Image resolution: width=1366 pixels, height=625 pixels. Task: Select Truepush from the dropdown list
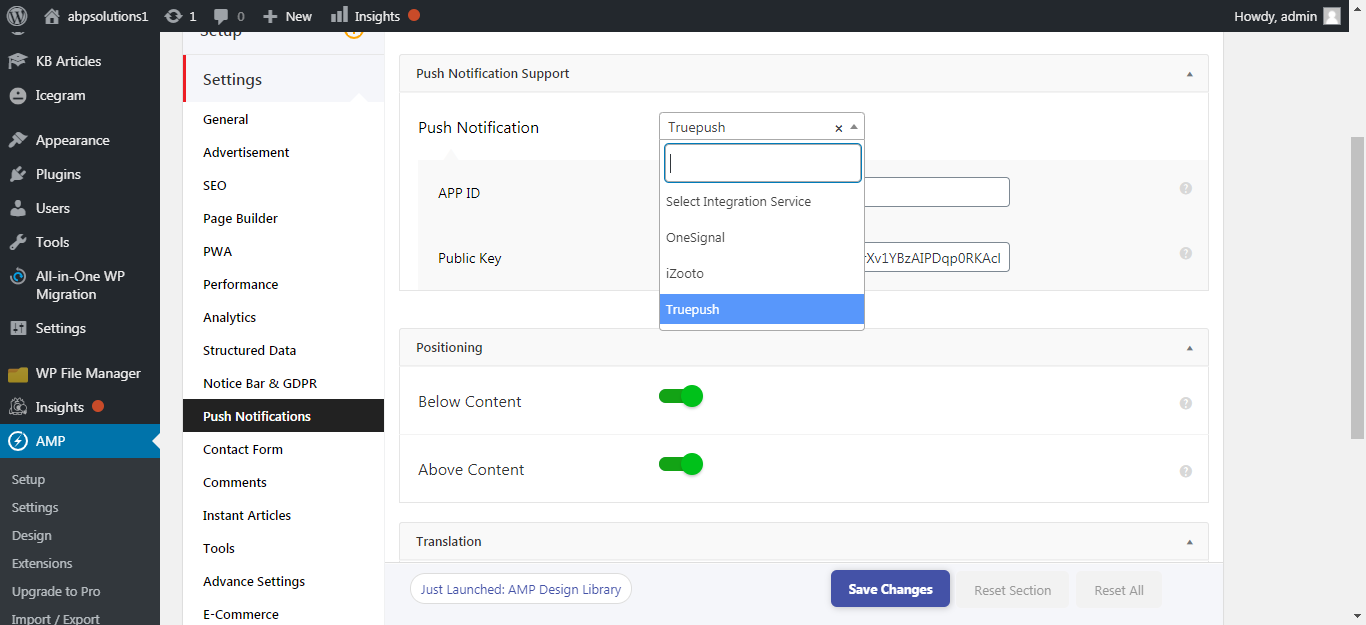pos(762,309)
